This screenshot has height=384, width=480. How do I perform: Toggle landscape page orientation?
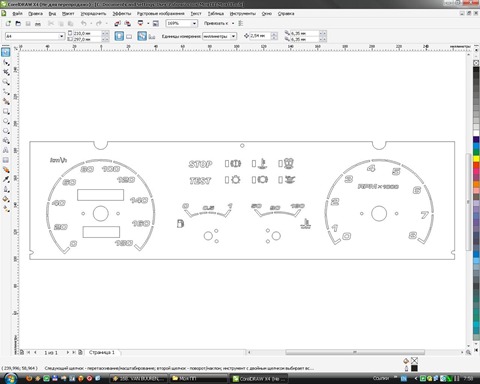click(x=129, y=36)
